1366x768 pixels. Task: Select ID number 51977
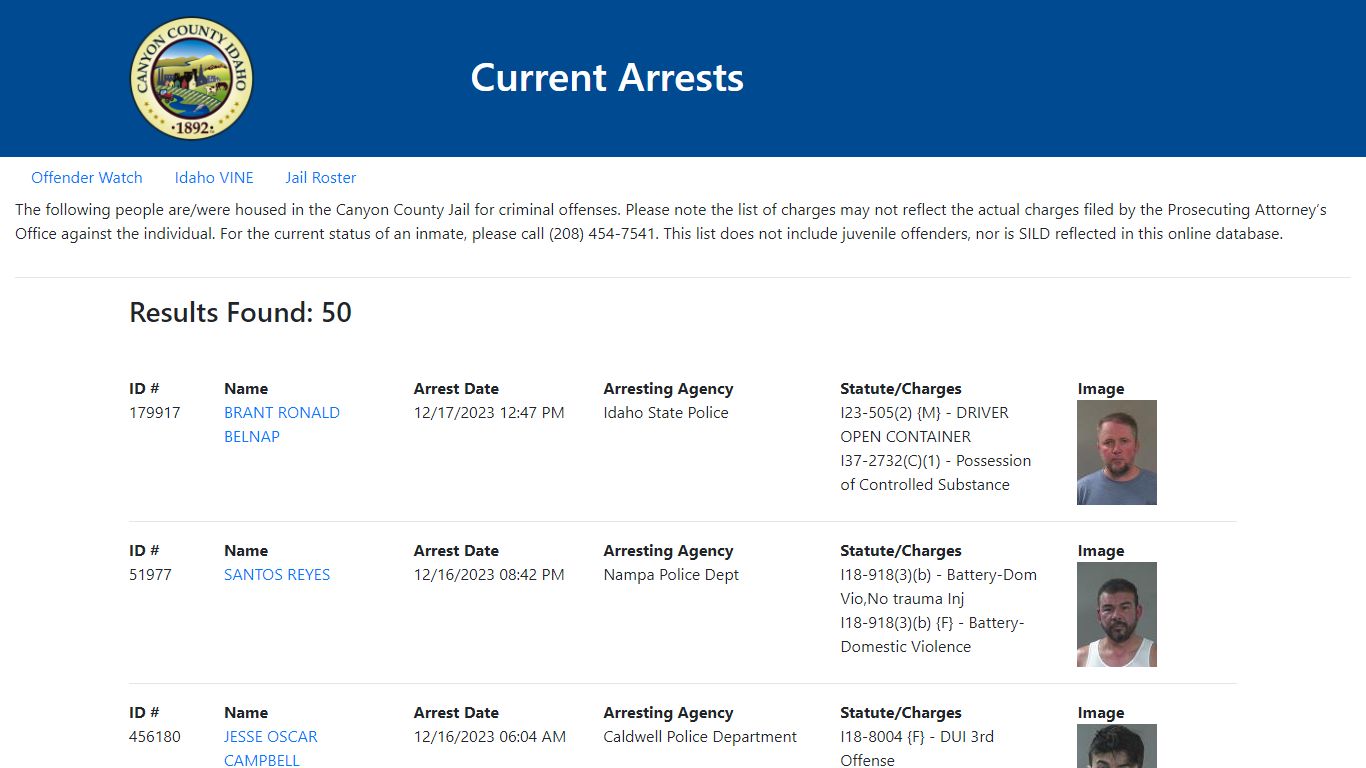[150, 575]
